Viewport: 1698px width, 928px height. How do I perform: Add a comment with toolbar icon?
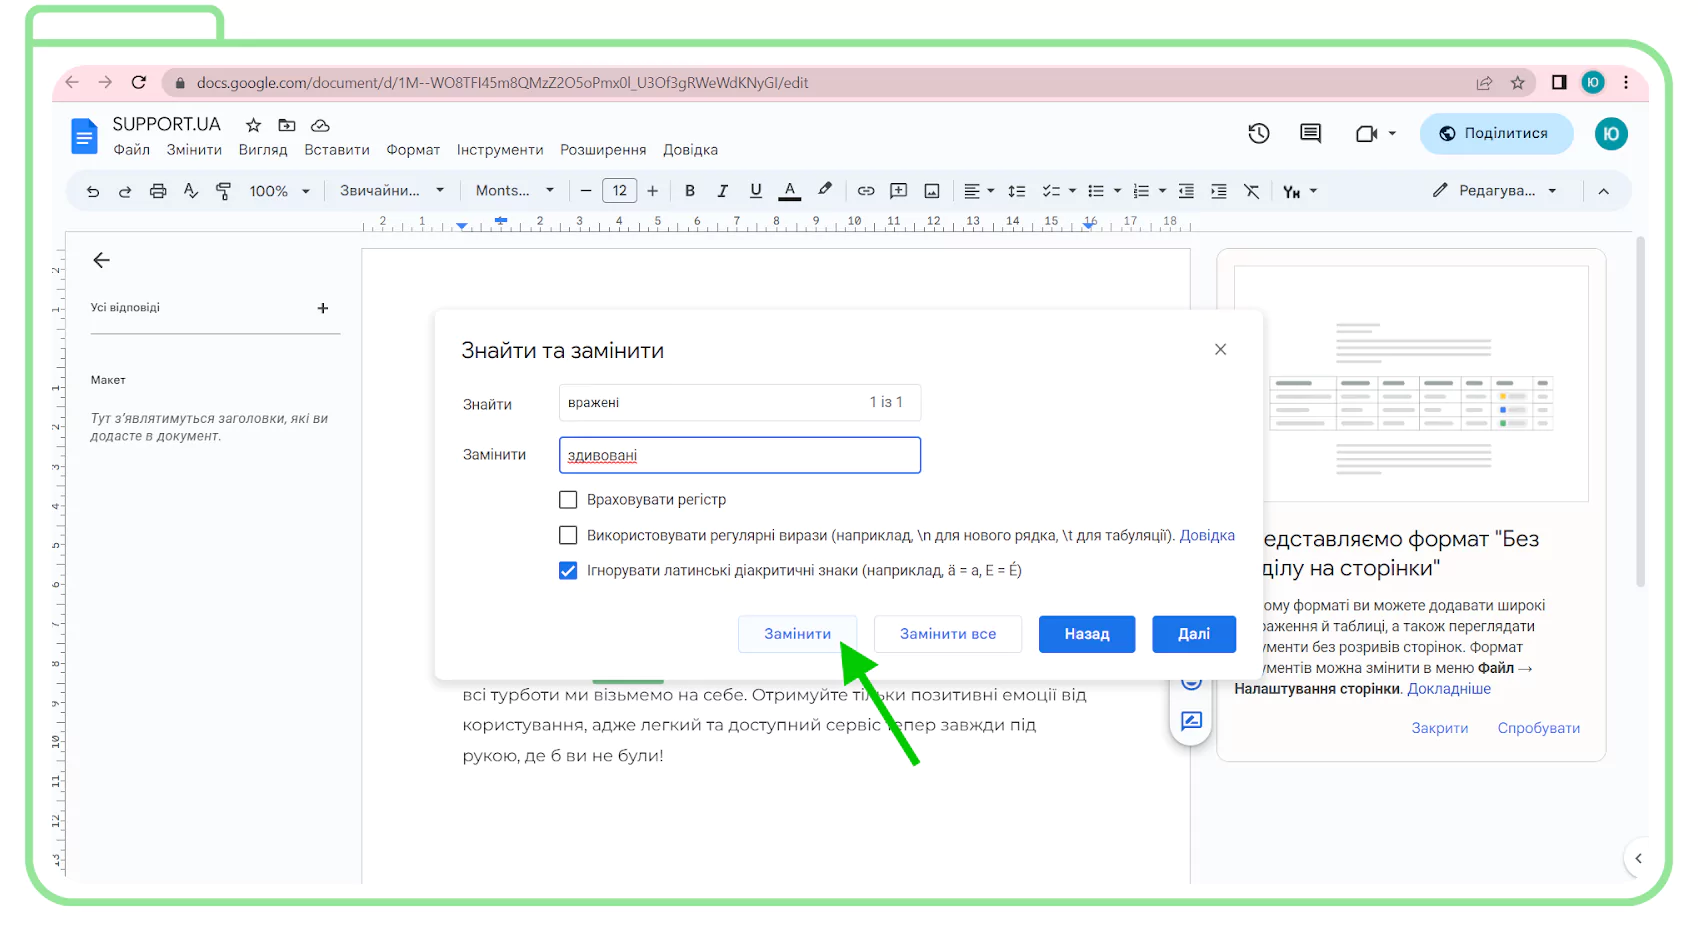899,191
